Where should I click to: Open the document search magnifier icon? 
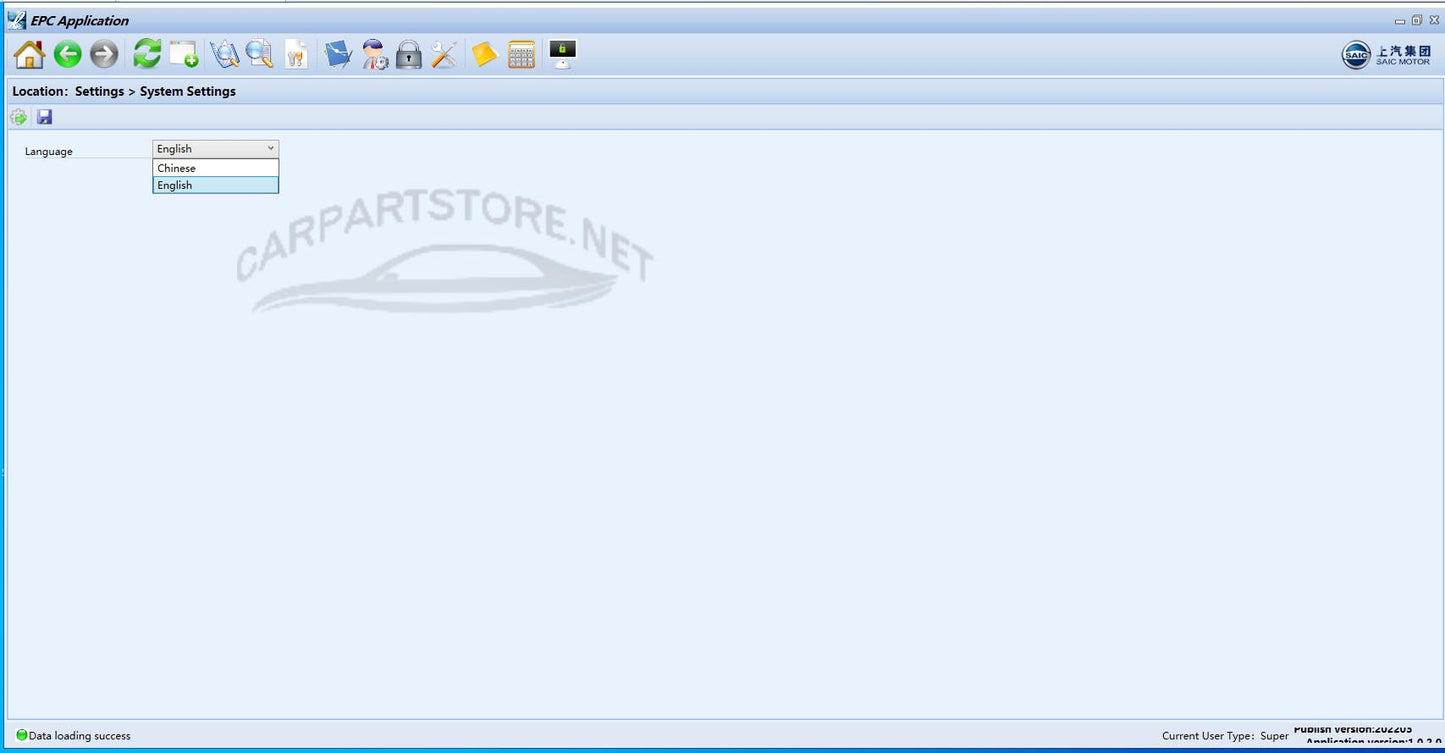point(260,54)
